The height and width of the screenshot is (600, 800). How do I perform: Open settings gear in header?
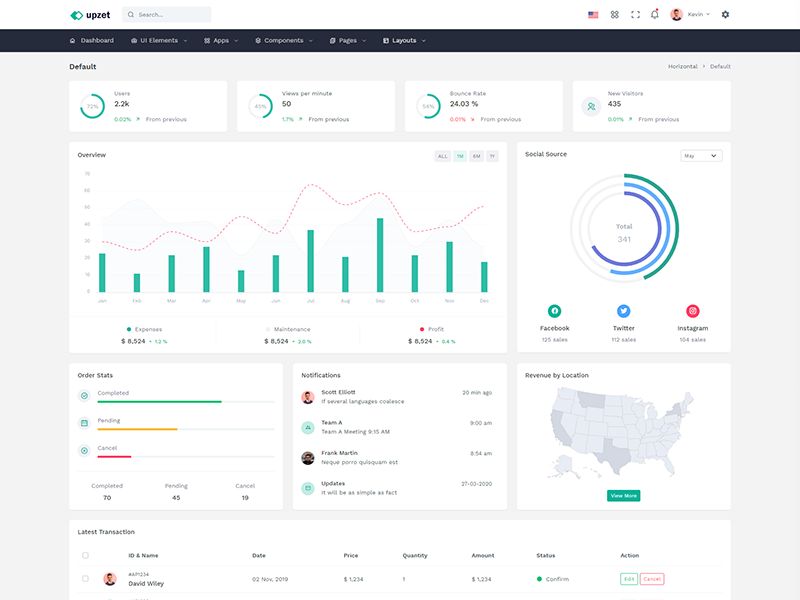tap(725, 14)
